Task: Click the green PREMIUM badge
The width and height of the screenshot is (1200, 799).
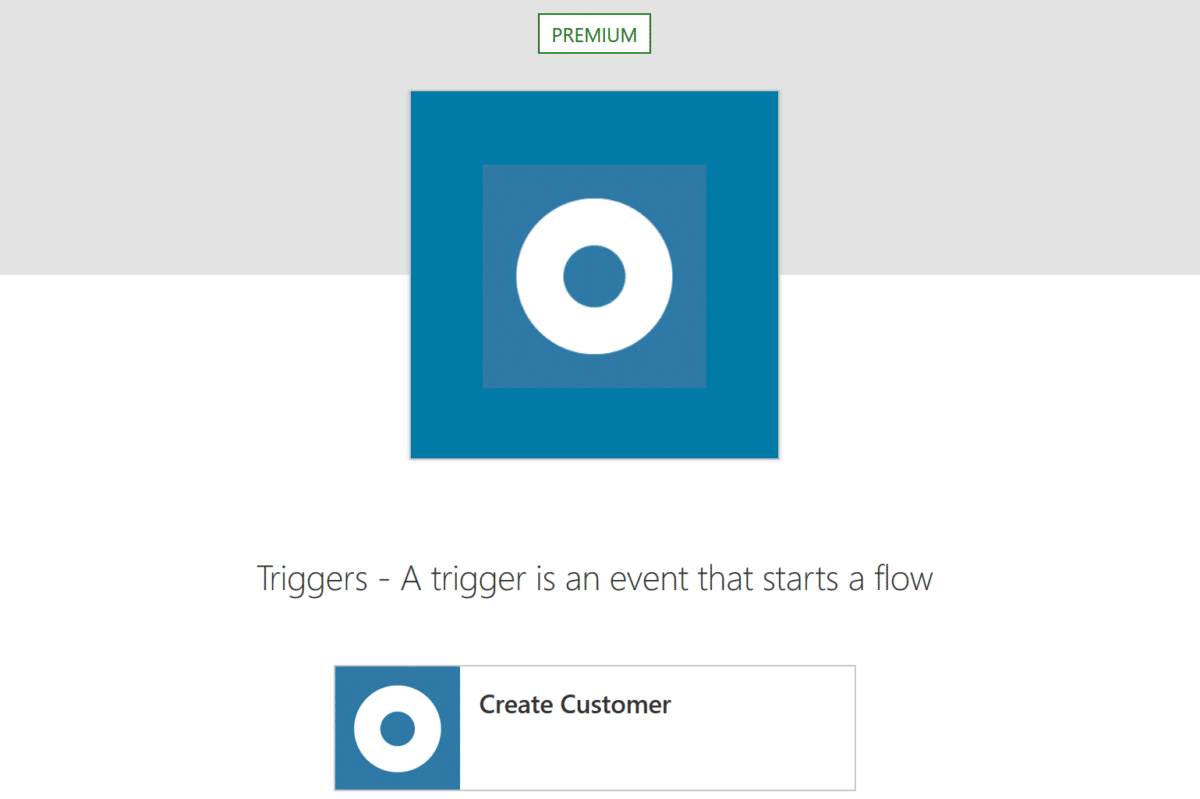Action: pos(594,35)
